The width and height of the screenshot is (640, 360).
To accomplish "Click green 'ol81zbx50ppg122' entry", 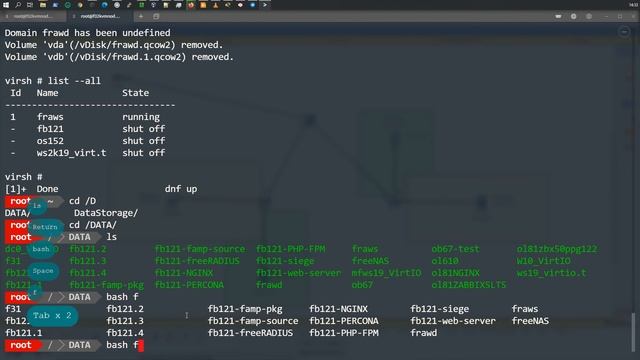I will [x=557, y=249].
